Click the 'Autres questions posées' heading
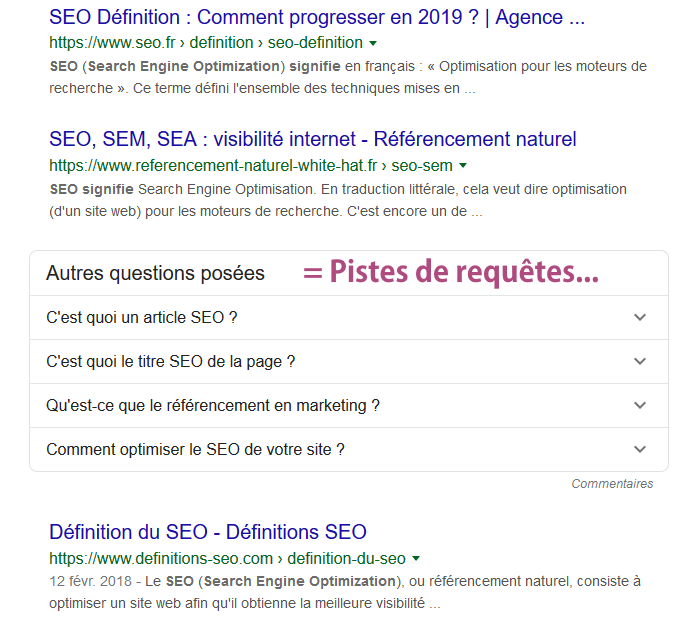The width and height of the screenshot is (684, 628). 155,273
